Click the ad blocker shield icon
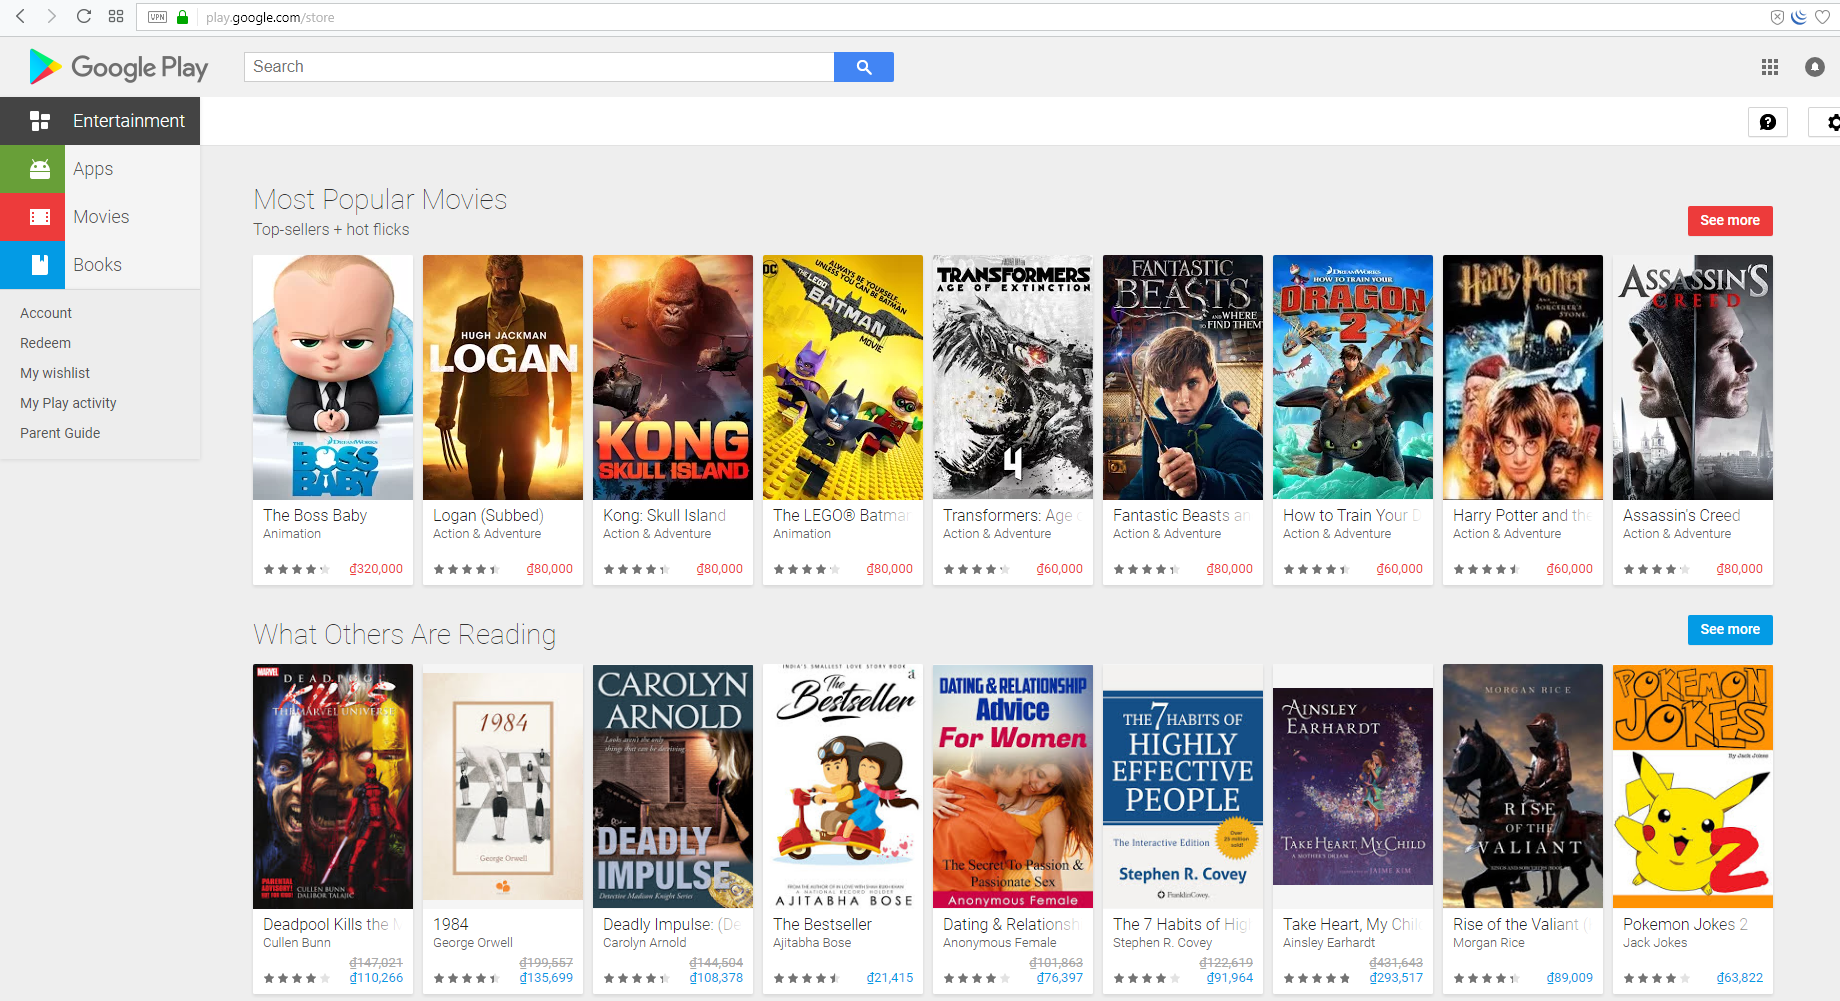The image size is (1840, 1001). [x=1777, y=17]
